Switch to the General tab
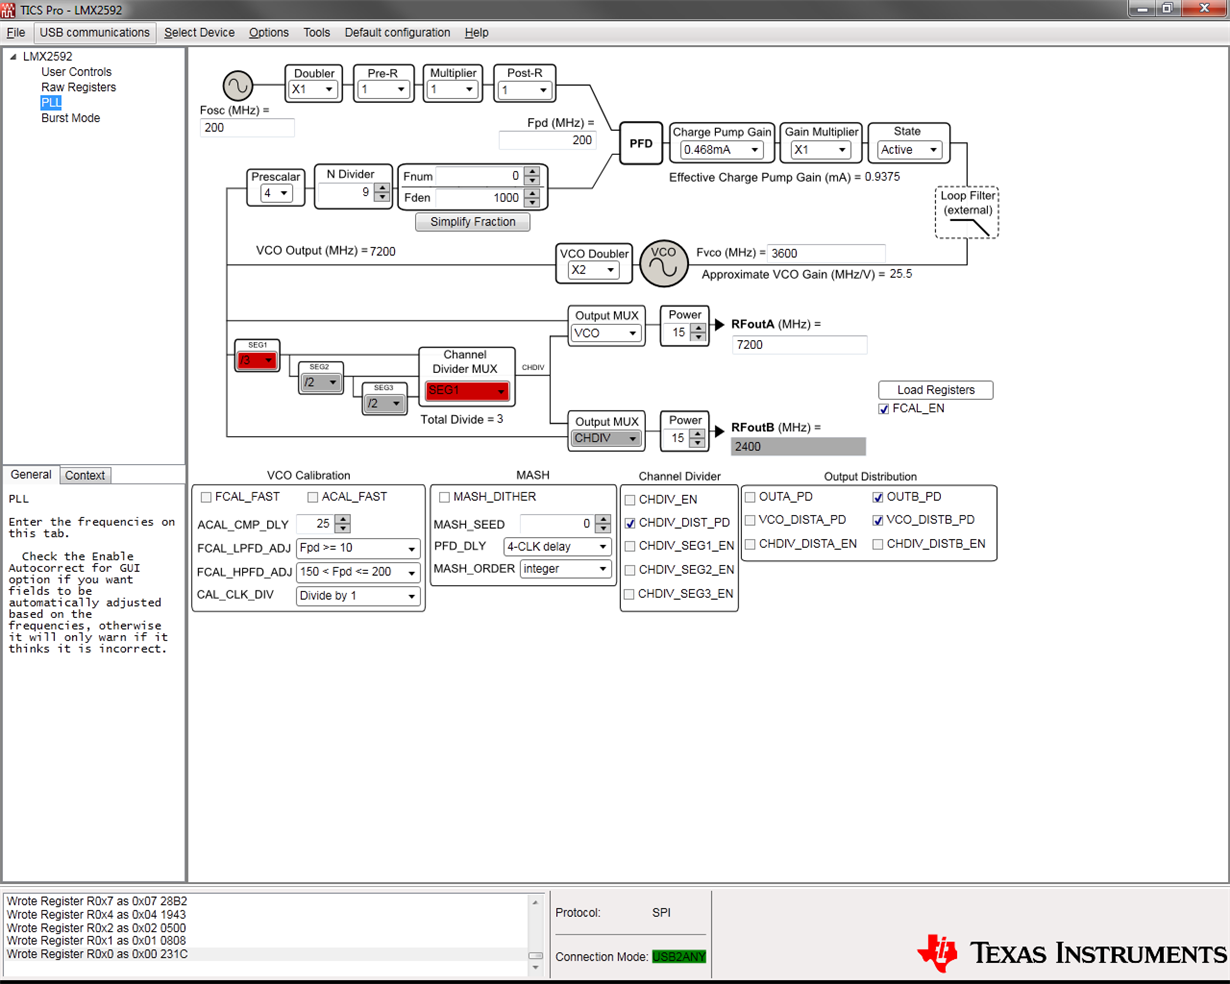This screenshot has width=1230, height=984. coord(31,475)
